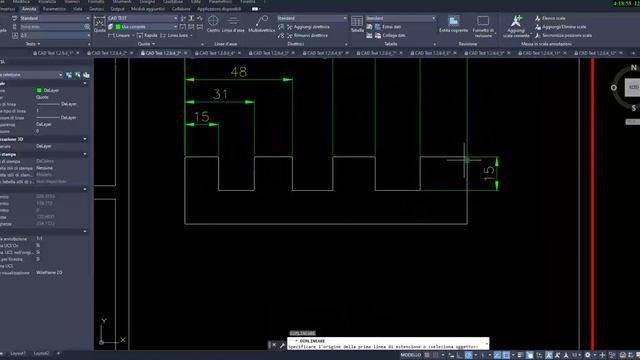Activate the Linea base dimension tool
Viewport: 640px width, 360px height.
tap(174, 36)
